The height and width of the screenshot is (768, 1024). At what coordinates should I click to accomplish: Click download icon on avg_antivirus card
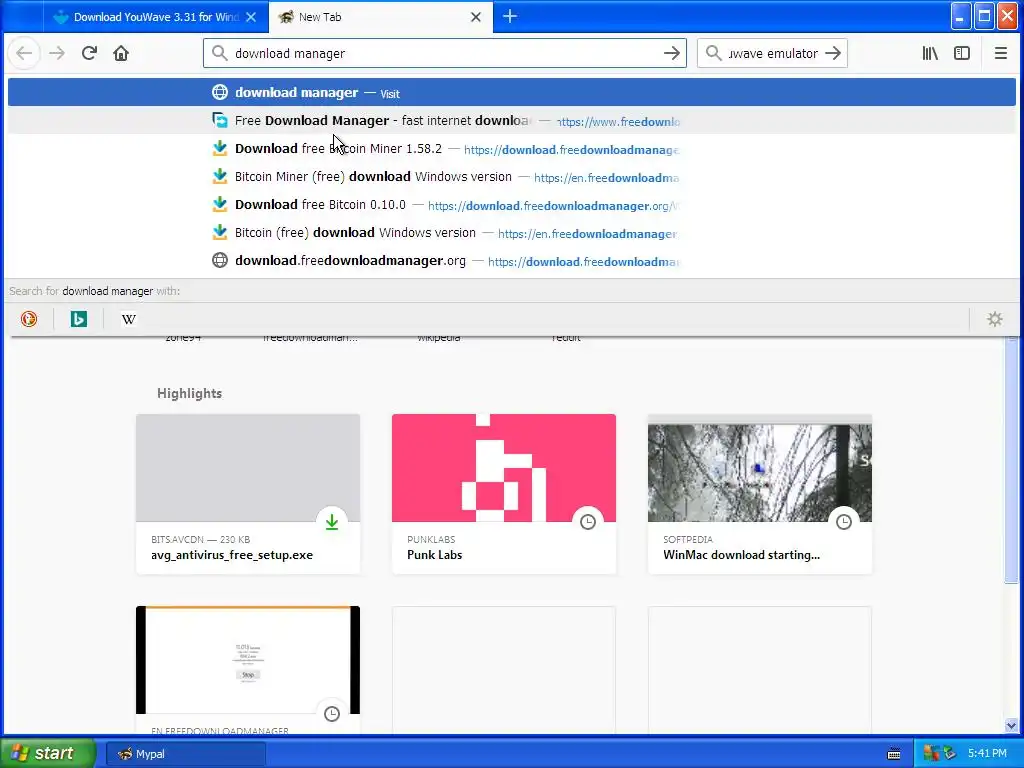[332, 522]
